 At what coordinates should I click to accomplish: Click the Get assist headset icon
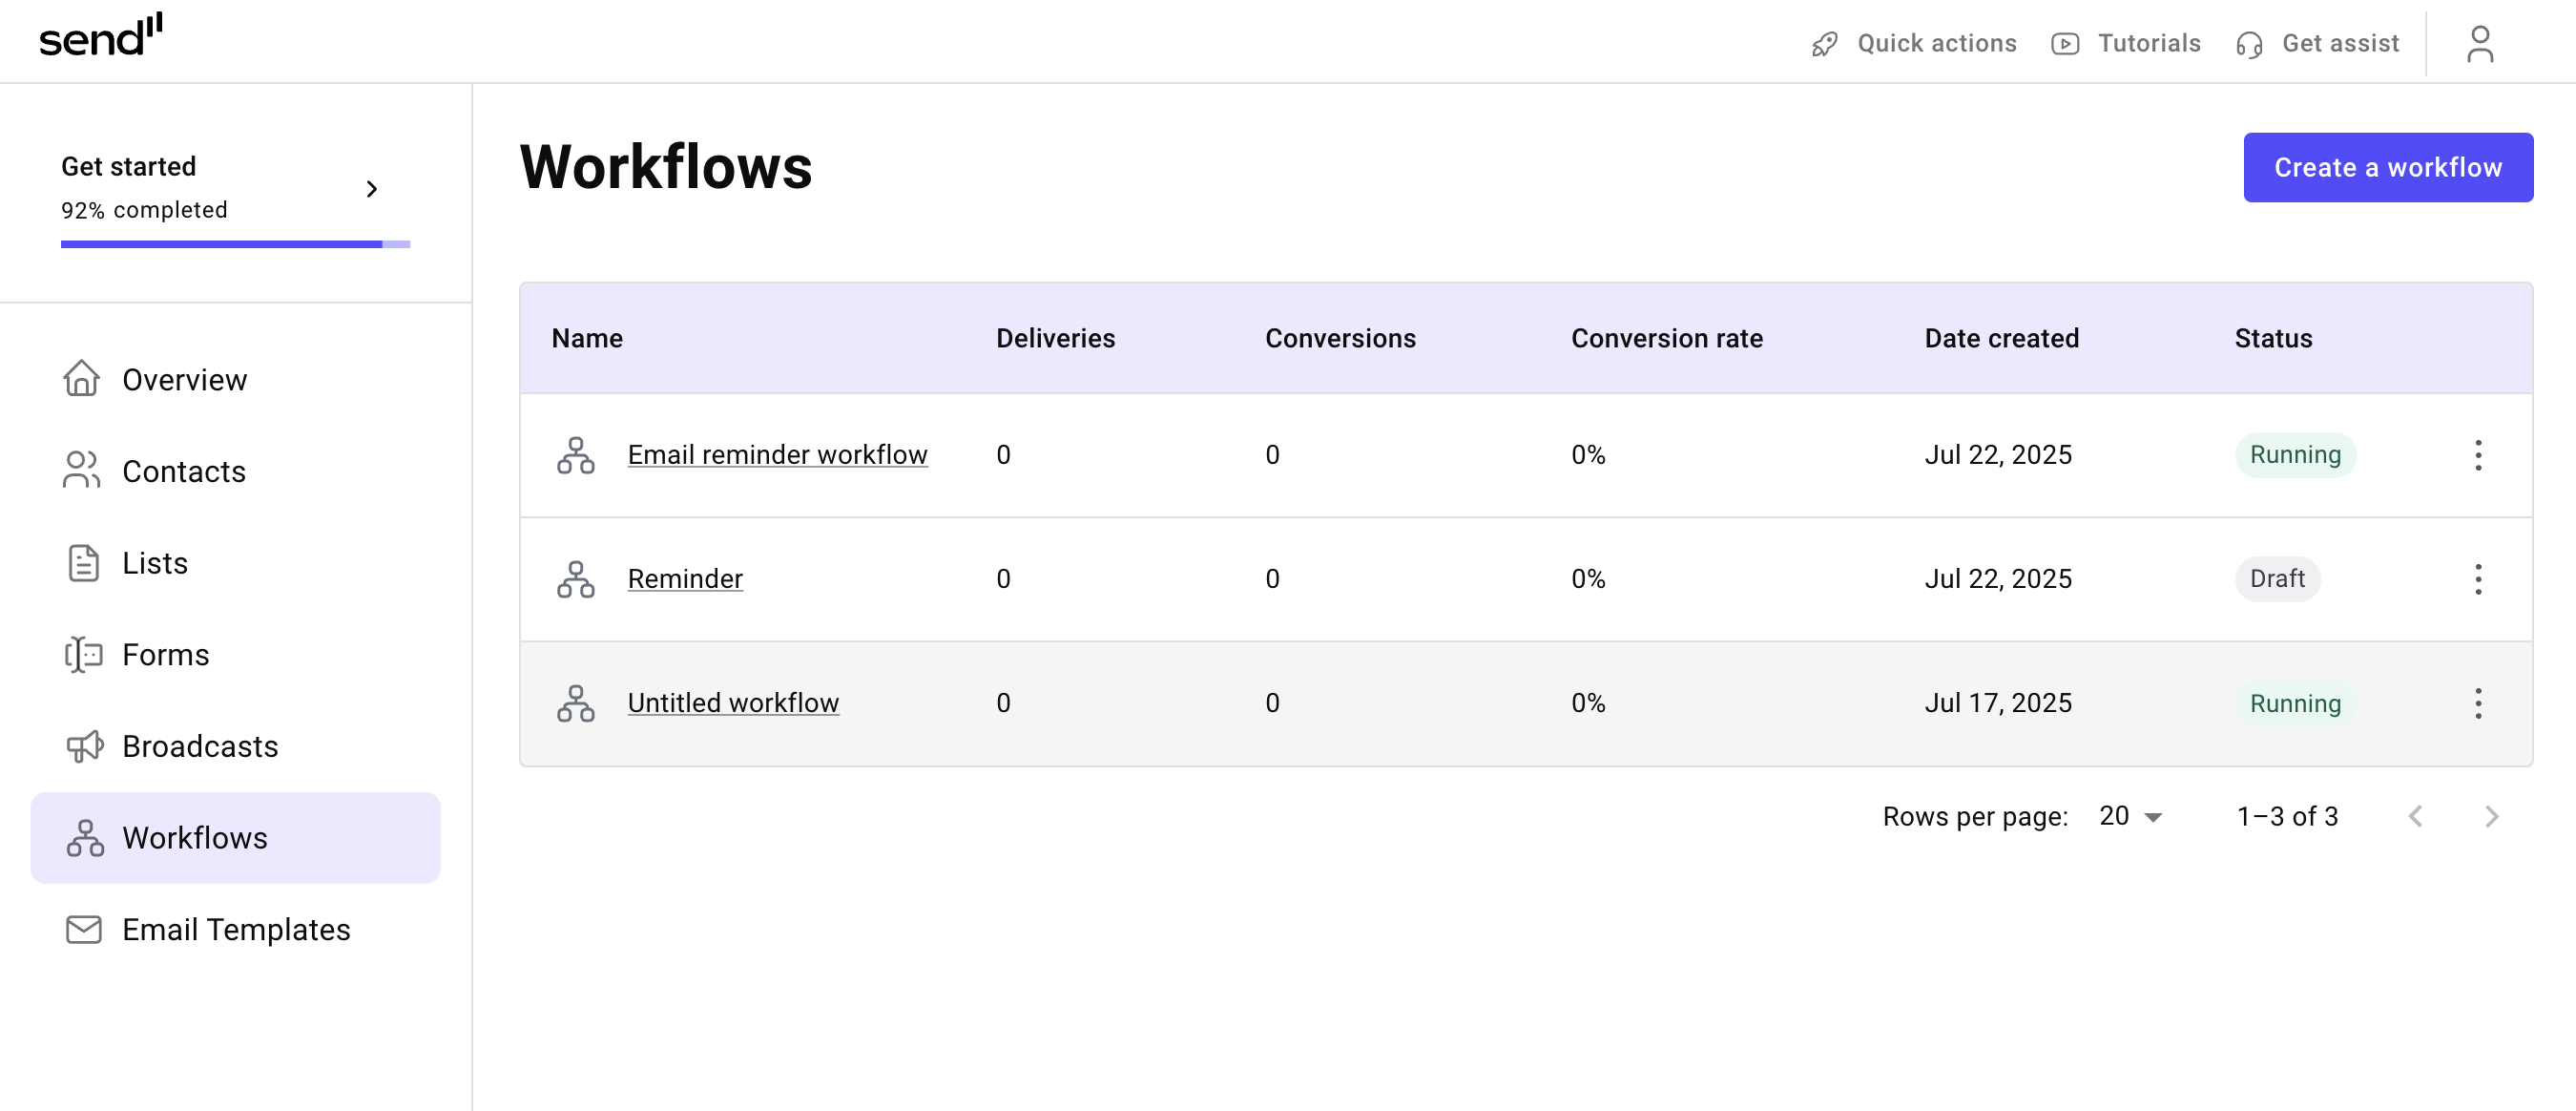click(x=2249, y=45)
